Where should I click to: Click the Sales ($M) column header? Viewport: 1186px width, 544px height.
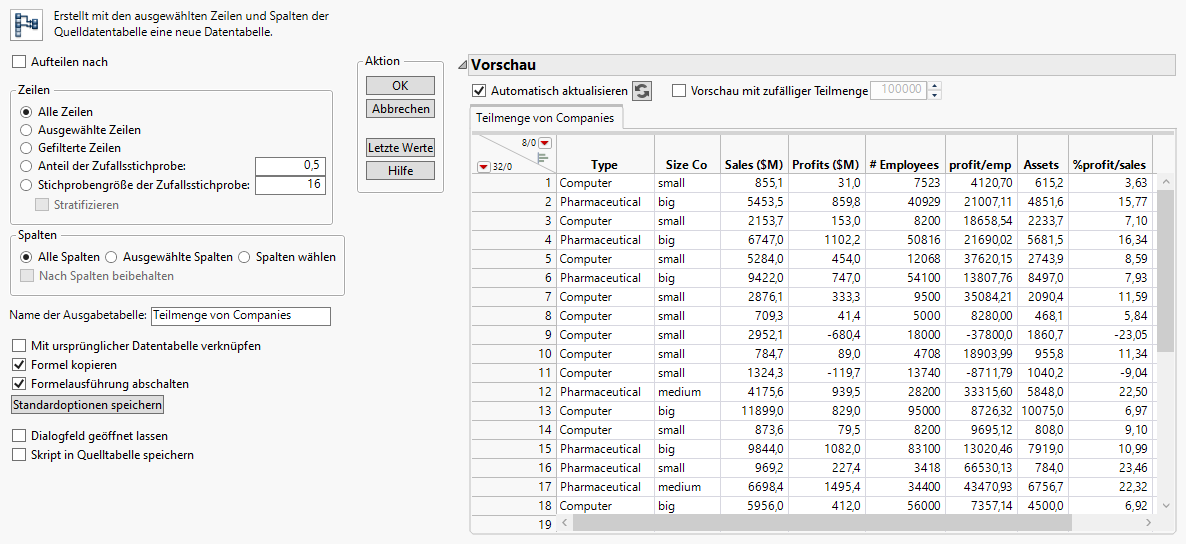[753, 165]
